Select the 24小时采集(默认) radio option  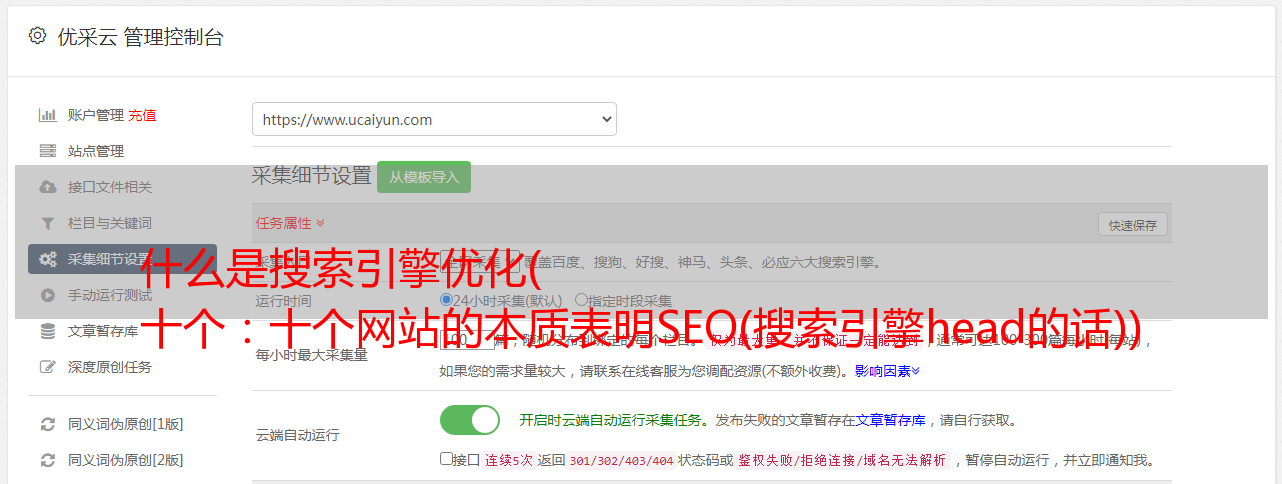point(447,300)
